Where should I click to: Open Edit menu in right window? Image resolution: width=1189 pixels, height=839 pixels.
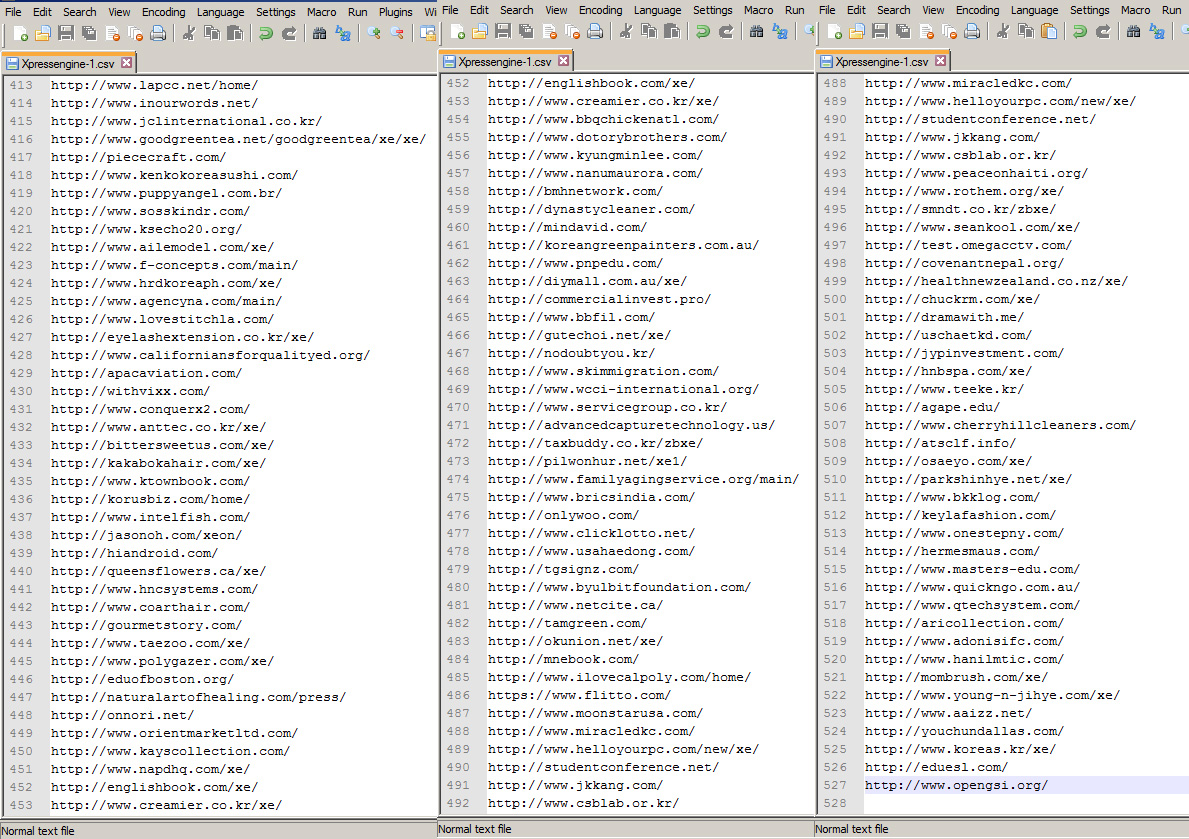point(856,10)
